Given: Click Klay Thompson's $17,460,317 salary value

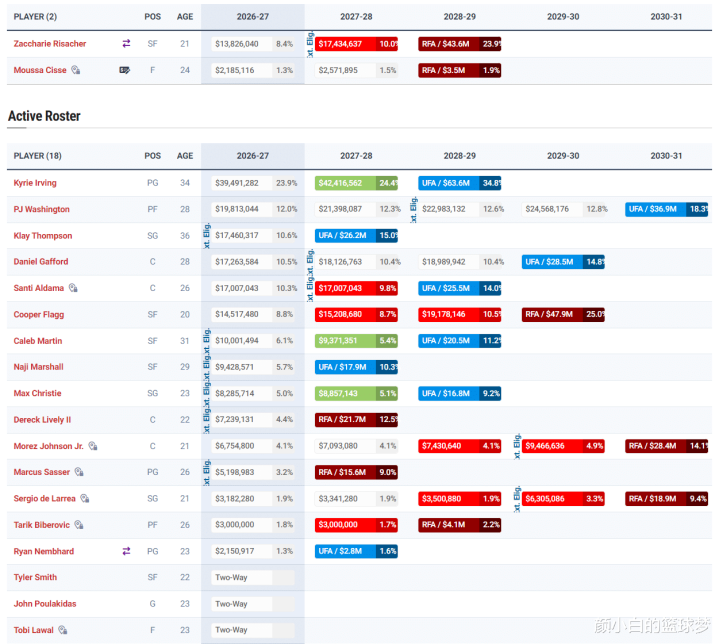Looking at the screenshot, I should click(x=237, y=235).
